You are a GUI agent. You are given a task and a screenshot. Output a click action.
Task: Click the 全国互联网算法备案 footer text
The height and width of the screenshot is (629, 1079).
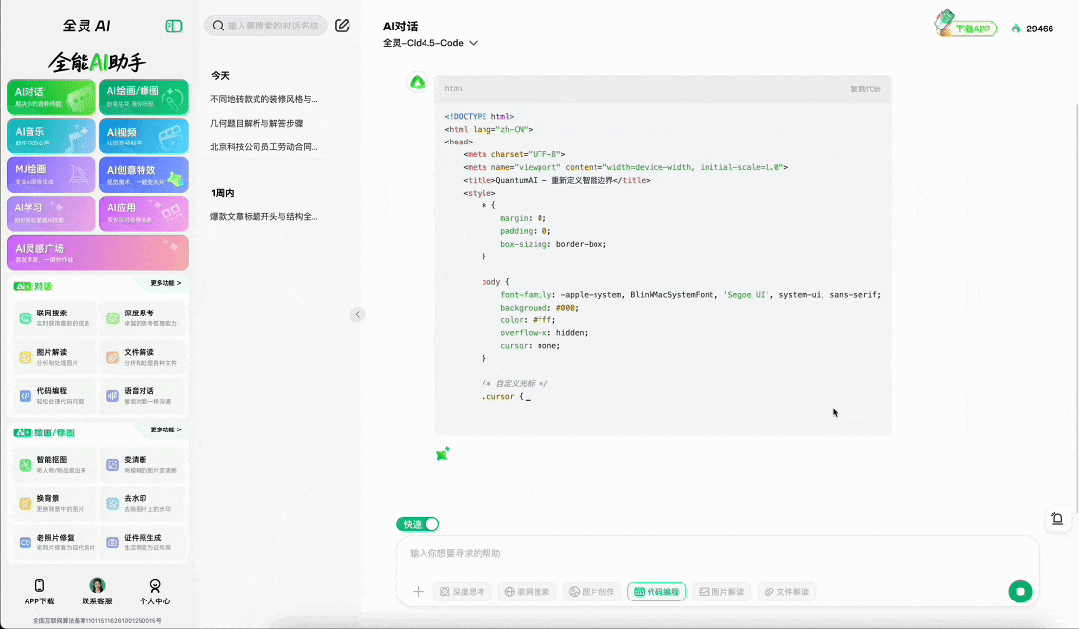pos(97,621)
